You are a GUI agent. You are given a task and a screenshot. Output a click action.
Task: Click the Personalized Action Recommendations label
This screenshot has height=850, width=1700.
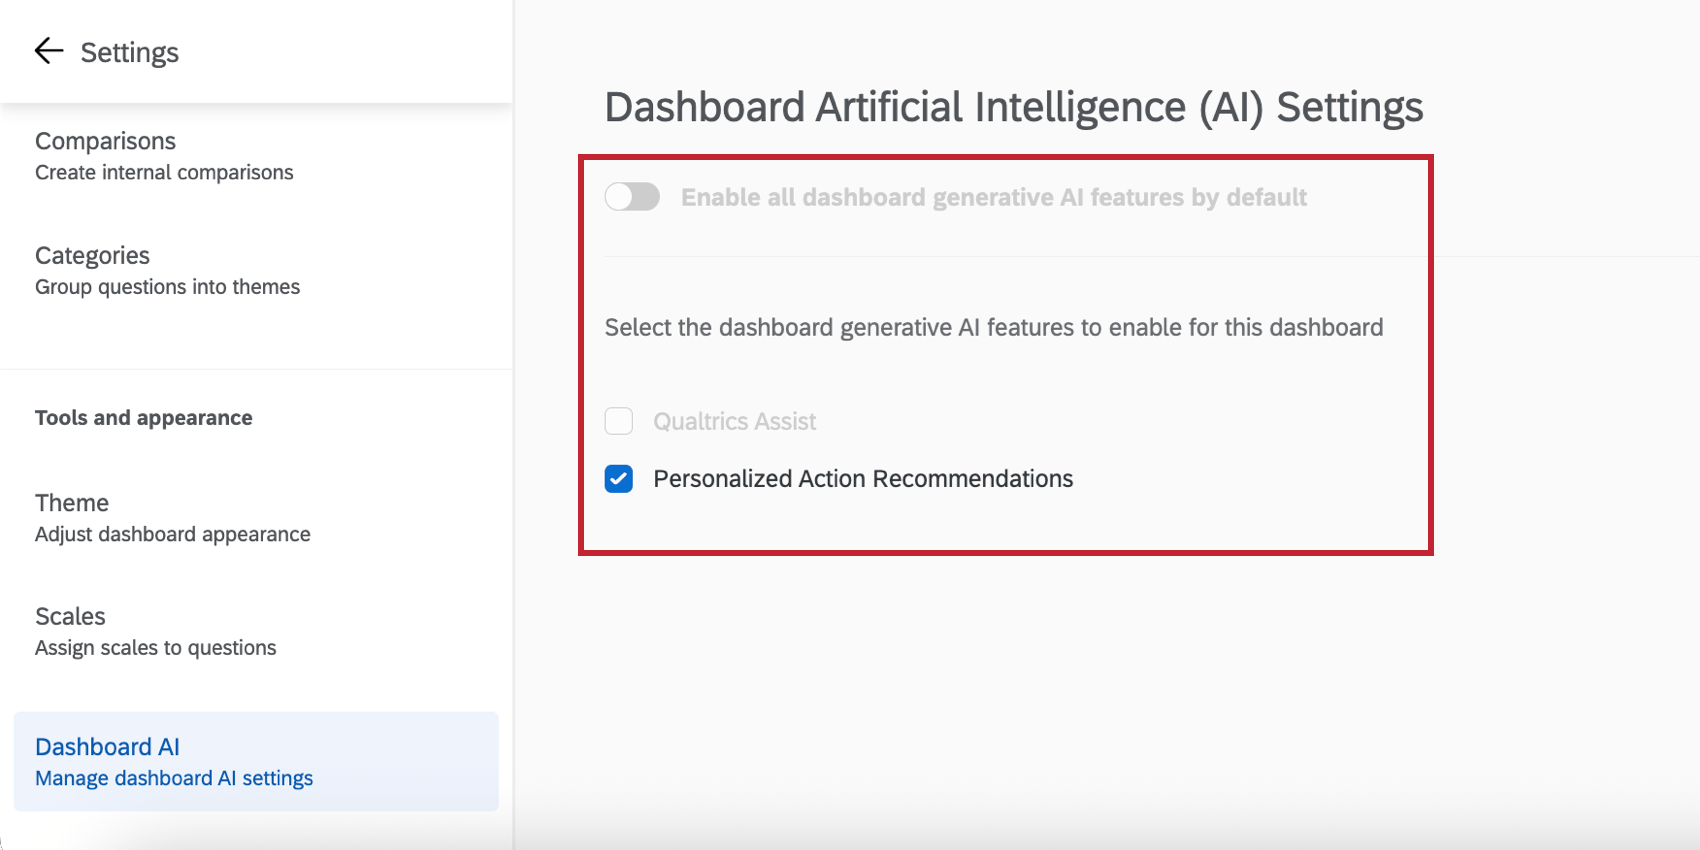[x=862, y=478]
